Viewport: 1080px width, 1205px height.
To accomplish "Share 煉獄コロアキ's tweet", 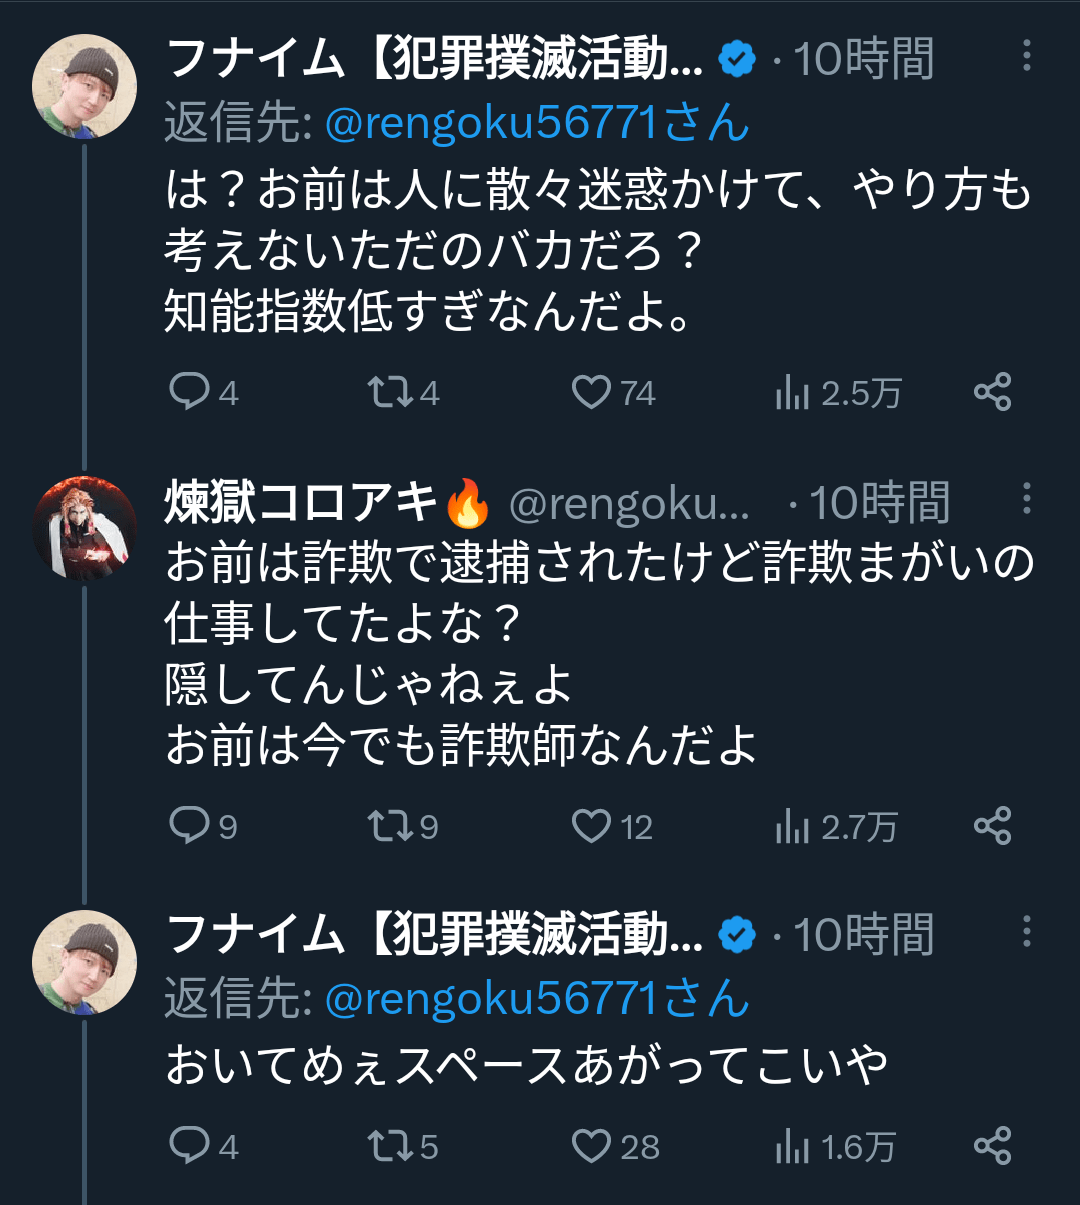I will click(992, 826).
